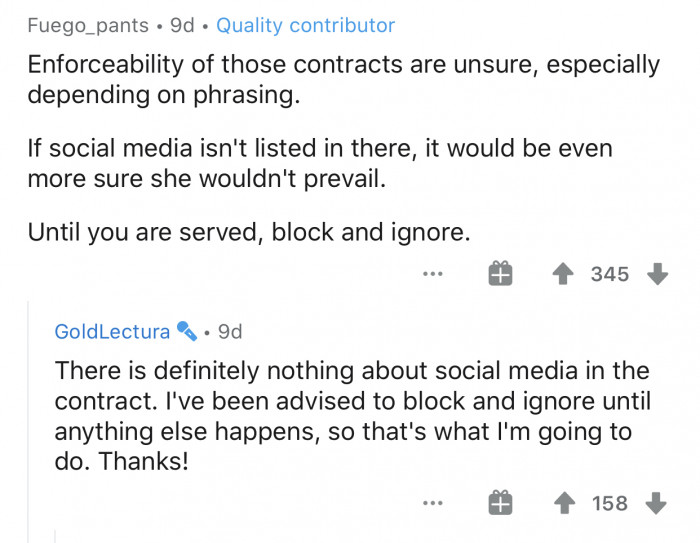This screenshot has width=700, height=543.
Task: Open more options for Fuego_pants' comment
Action: click(431, 273)
